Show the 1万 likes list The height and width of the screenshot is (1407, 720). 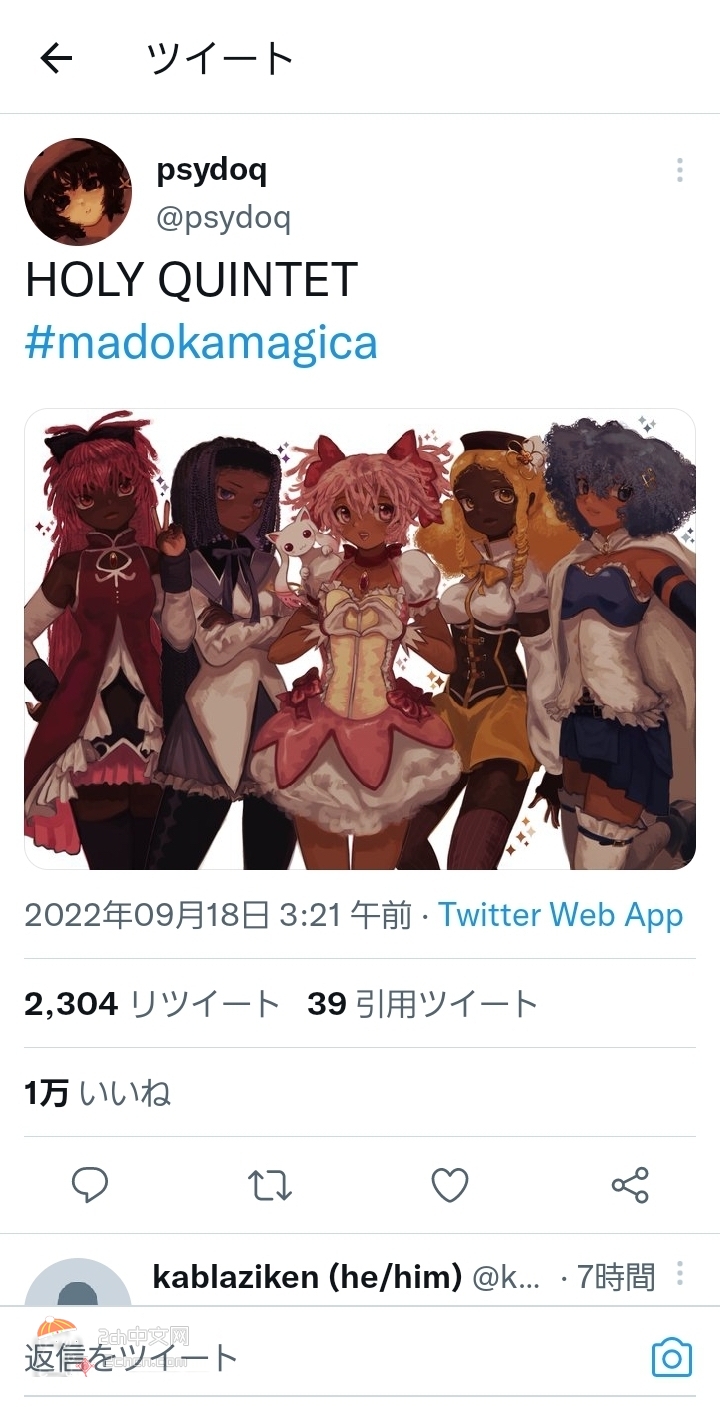(98, 1093)
